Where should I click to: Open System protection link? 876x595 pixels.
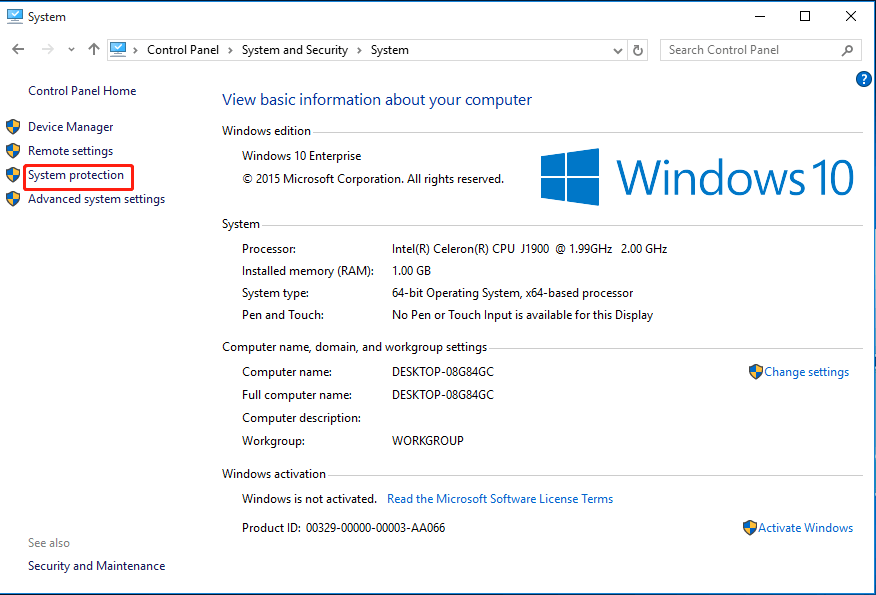(76, 175)
